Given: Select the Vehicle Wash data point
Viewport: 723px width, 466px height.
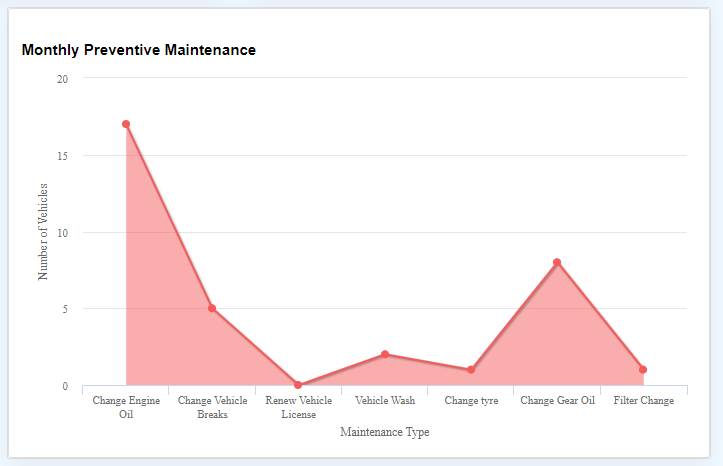Looking at the screenshot, I should pyautogui.click(x=385, y=354).
